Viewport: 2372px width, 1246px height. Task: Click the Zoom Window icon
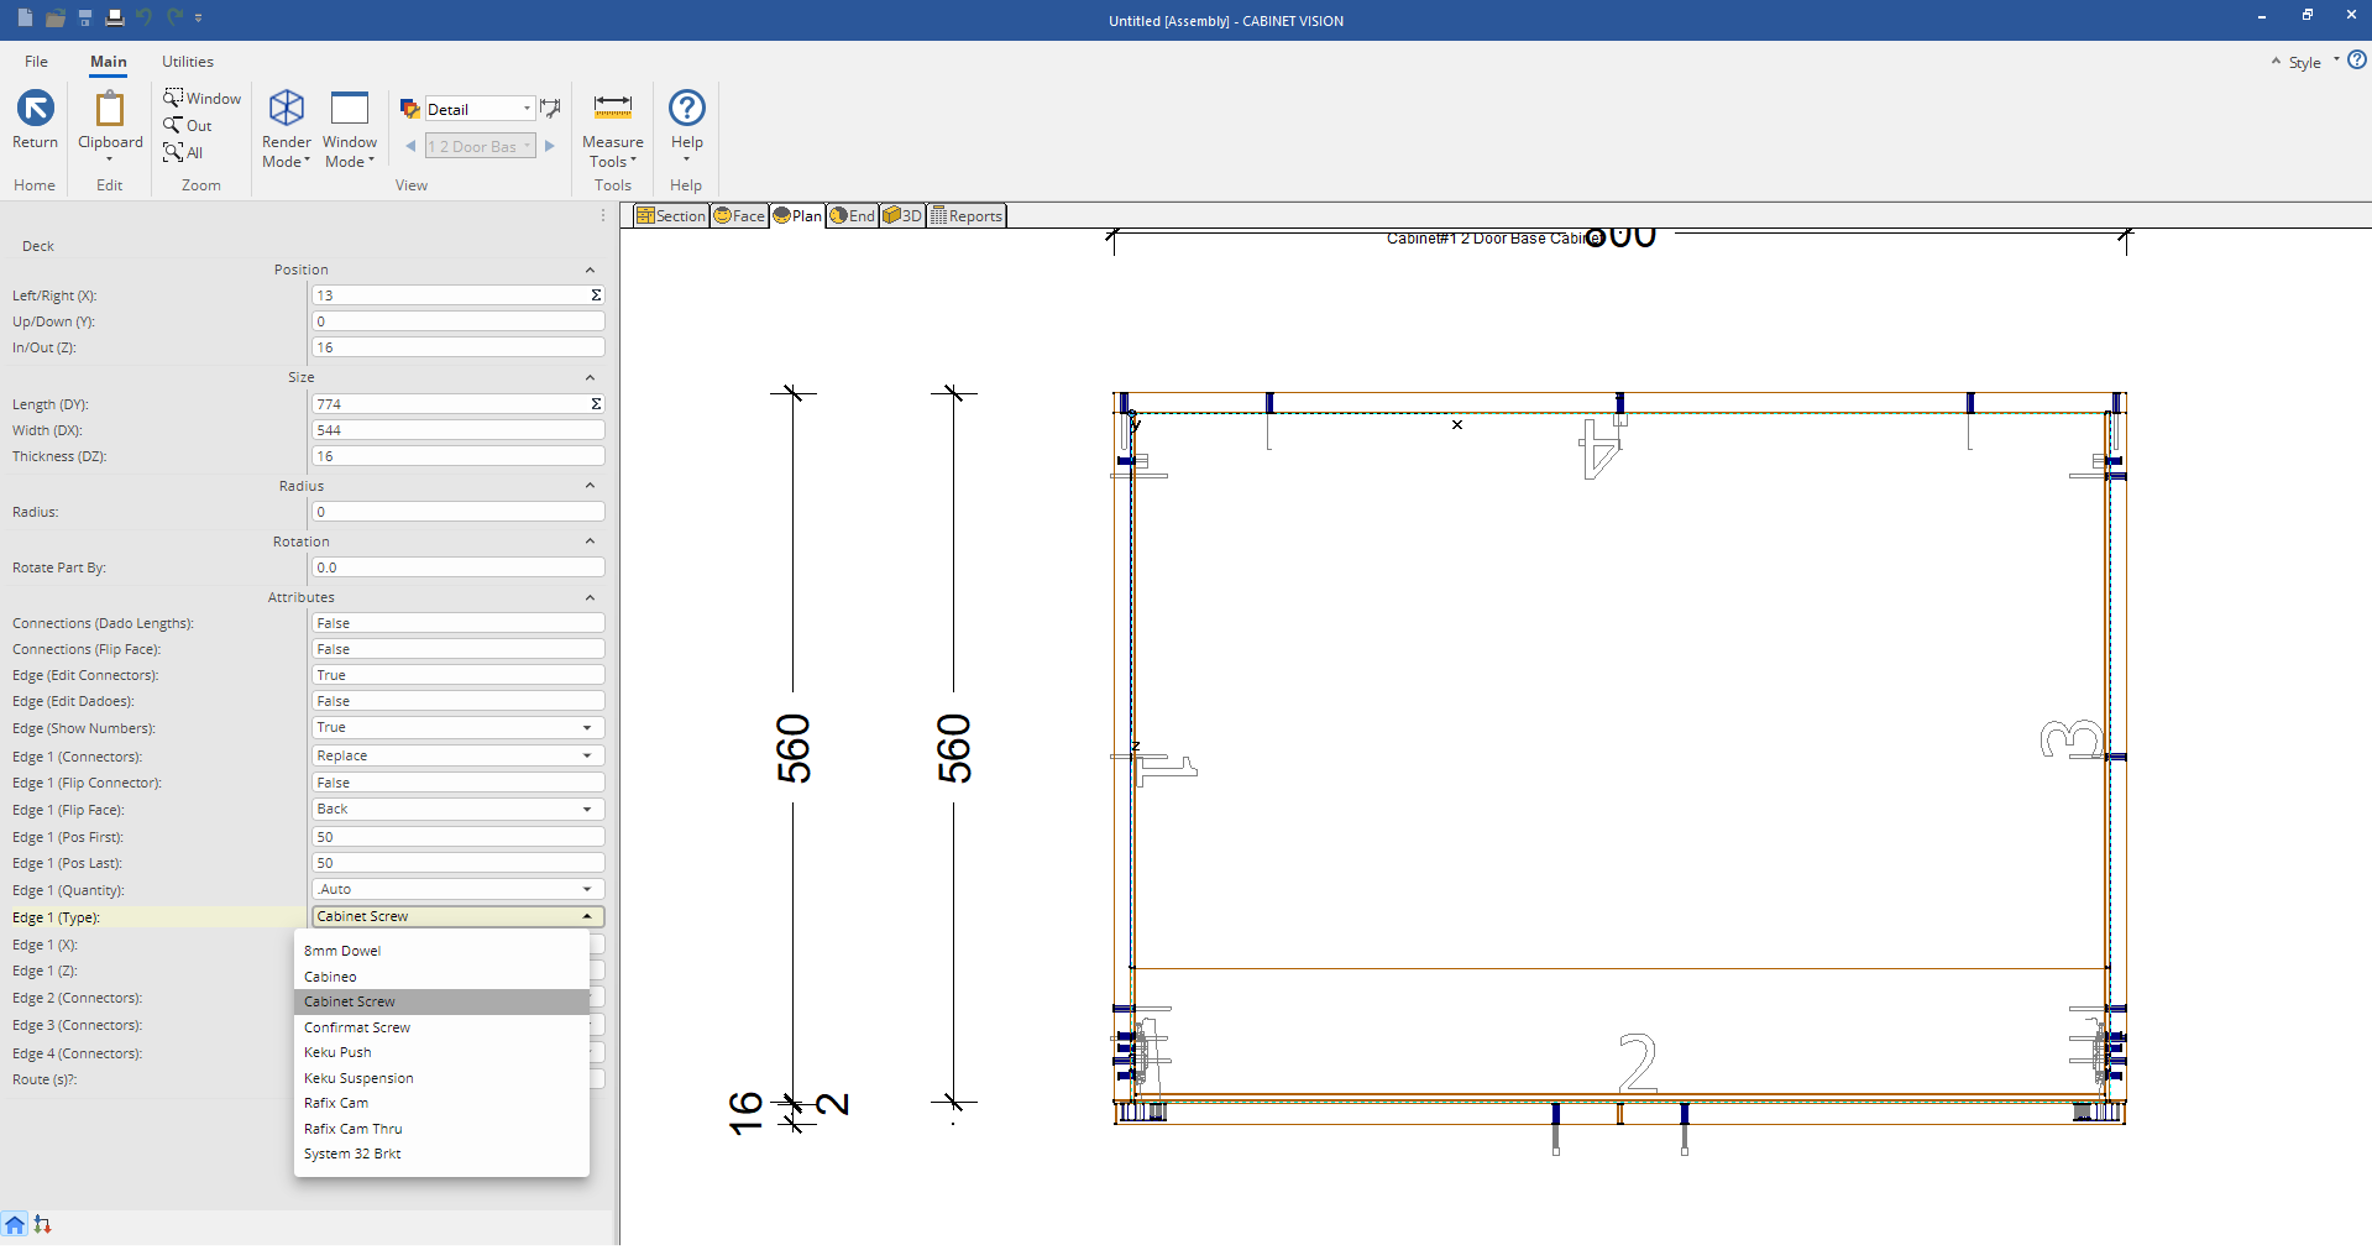tap(174, 97)
